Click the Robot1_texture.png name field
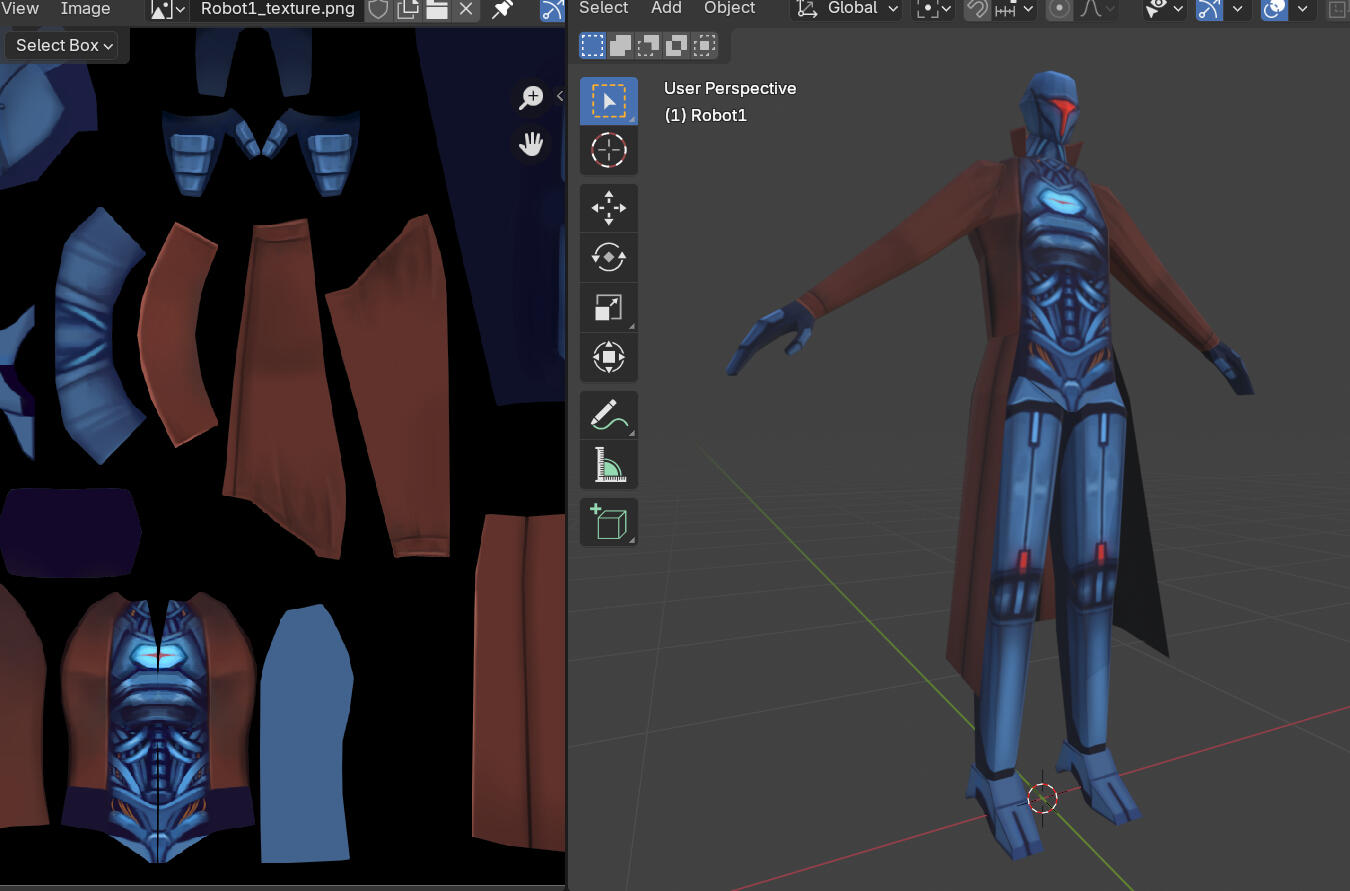1350x891 pixels. point(277,10)
